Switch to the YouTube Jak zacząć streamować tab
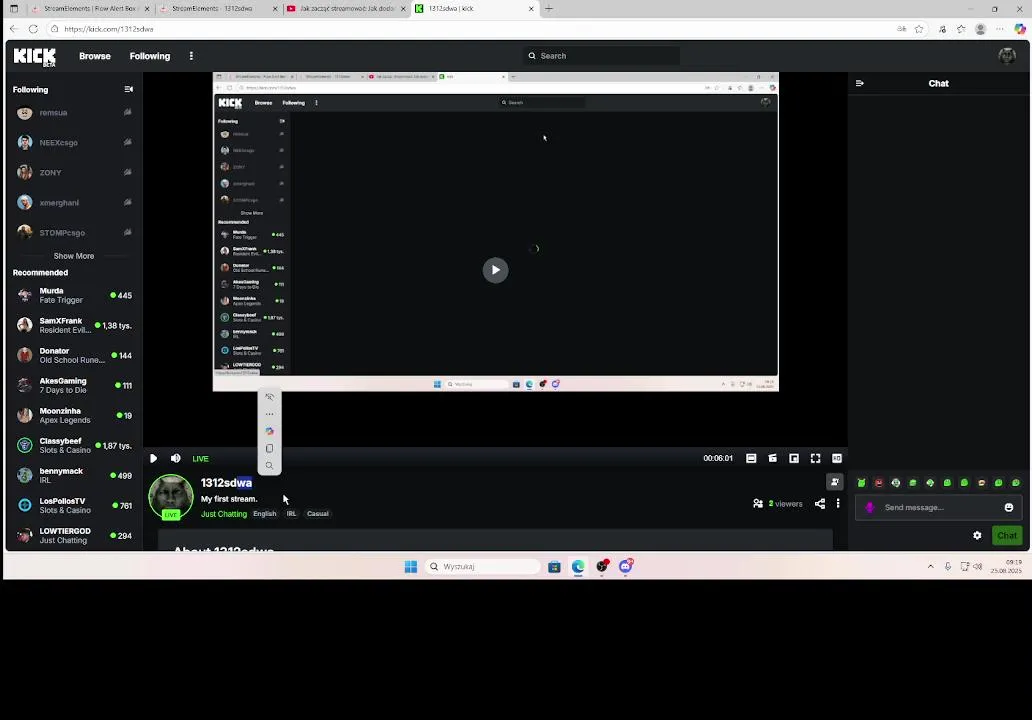This screenshot has width=1032, height=720. [x=346, y=9]
